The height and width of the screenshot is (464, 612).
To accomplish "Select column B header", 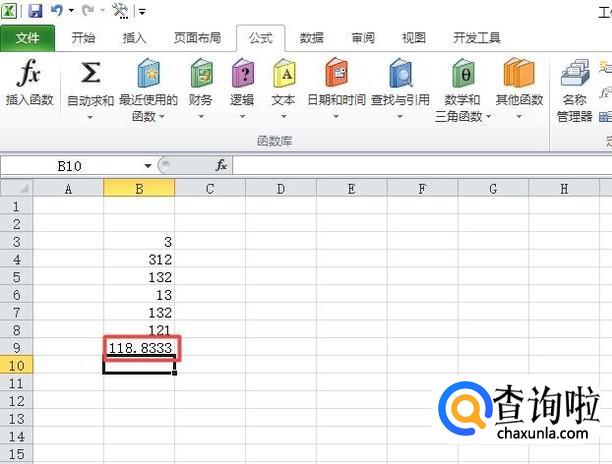I will click(139, 189).
